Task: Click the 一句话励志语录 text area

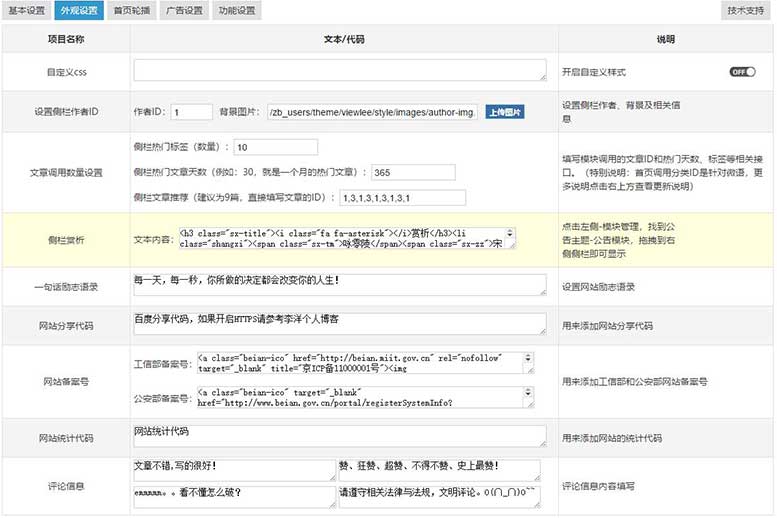Action: click(x=340, y=286)
